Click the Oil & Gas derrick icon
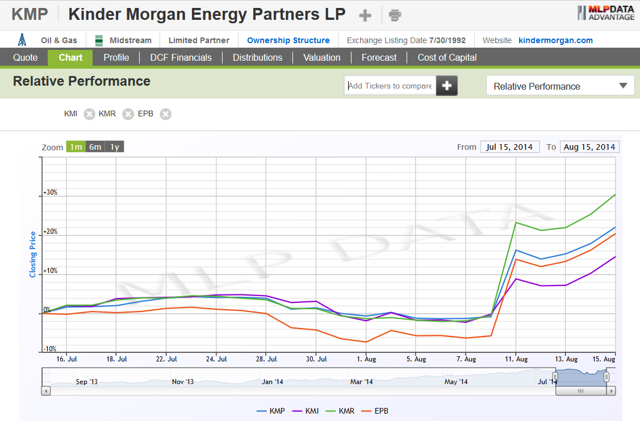The width and height of the screenshot is (640, 421). [22, 40]
